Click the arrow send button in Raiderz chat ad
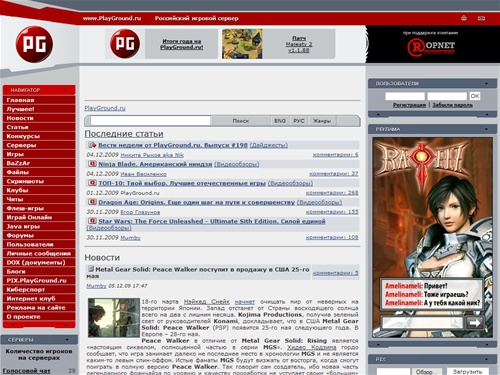The width and height of the screenshot is (500, 375). point(475,322)
